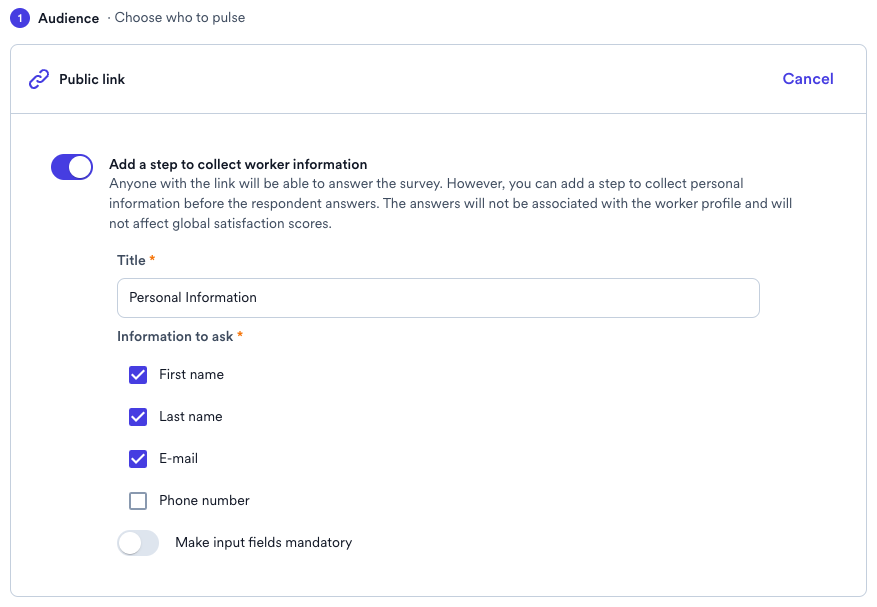
Task: Click the First name label text
Action: click(x=191, y=374)
